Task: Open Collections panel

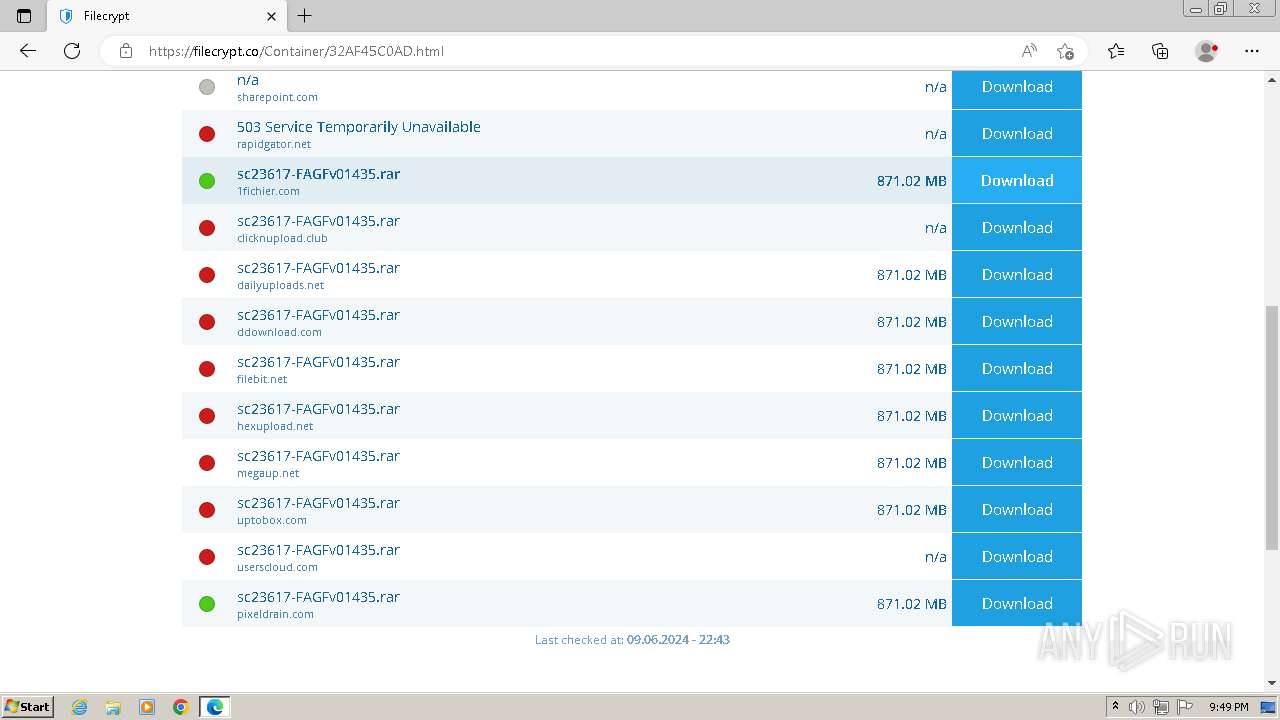Action: pyautogui.click(x=1160, y=51)
